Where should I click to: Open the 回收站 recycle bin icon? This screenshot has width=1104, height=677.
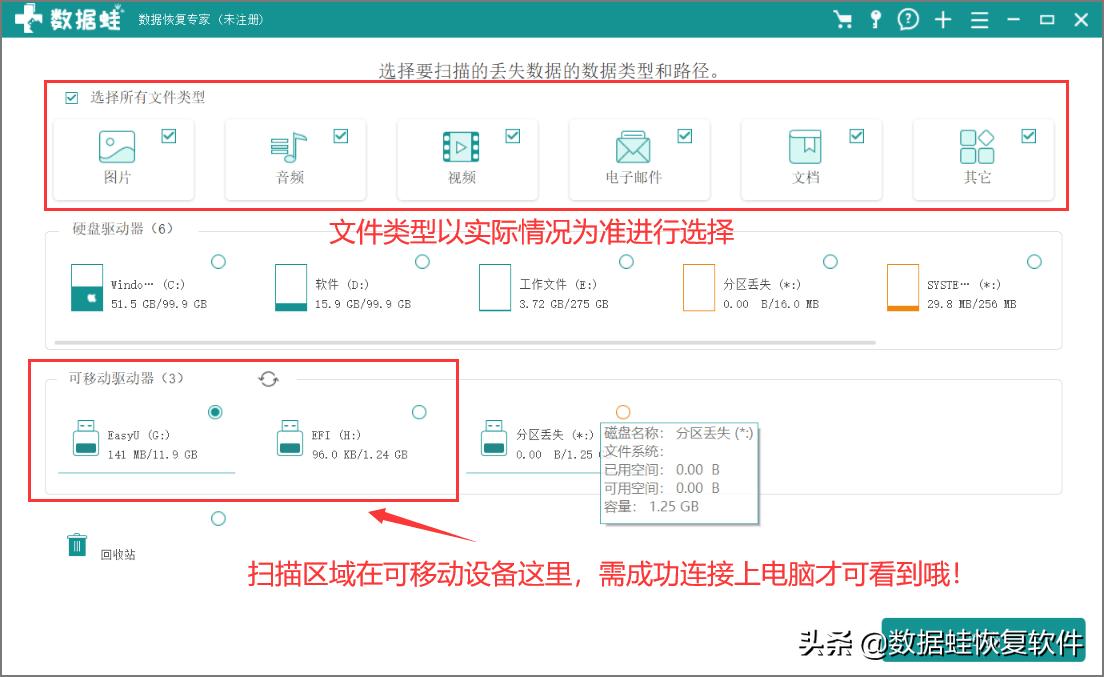[75, 545]
